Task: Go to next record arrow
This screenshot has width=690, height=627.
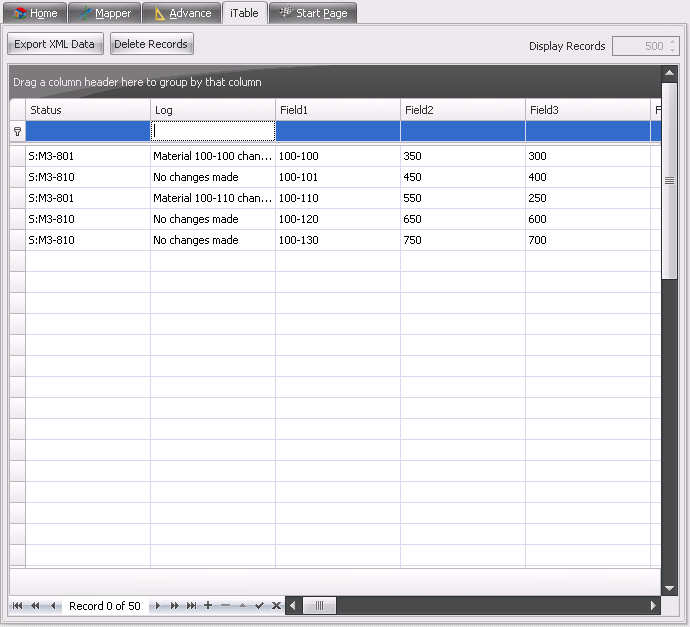Action: click(157, 606)
